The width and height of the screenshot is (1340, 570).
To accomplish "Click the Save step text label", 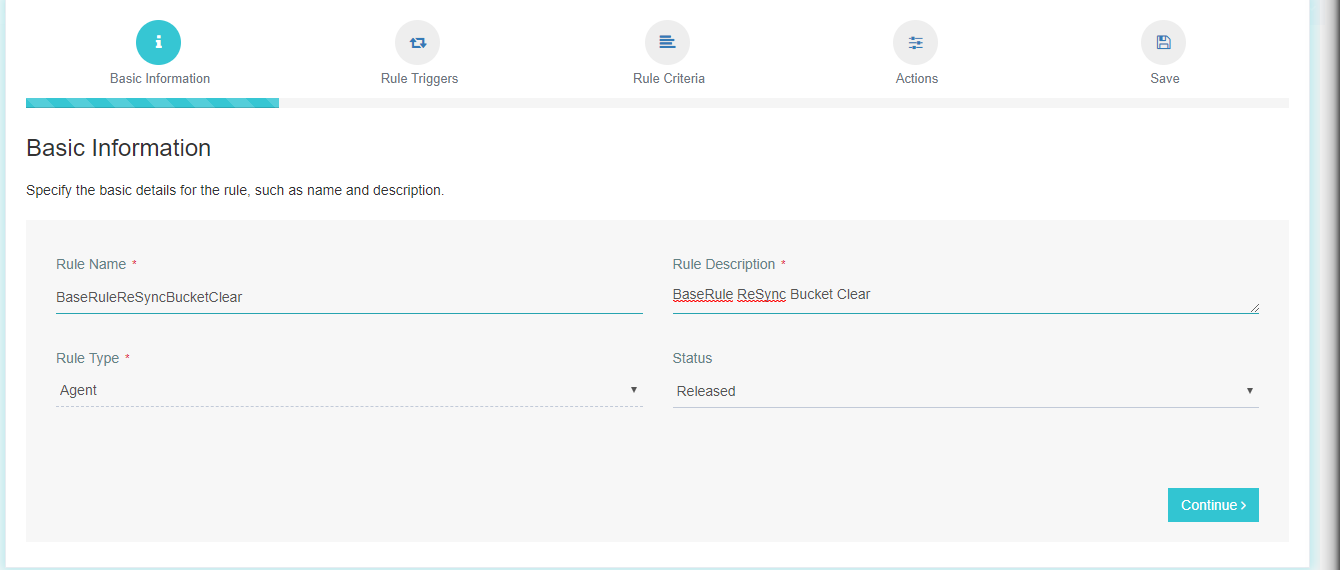I will coord(1164,78).
